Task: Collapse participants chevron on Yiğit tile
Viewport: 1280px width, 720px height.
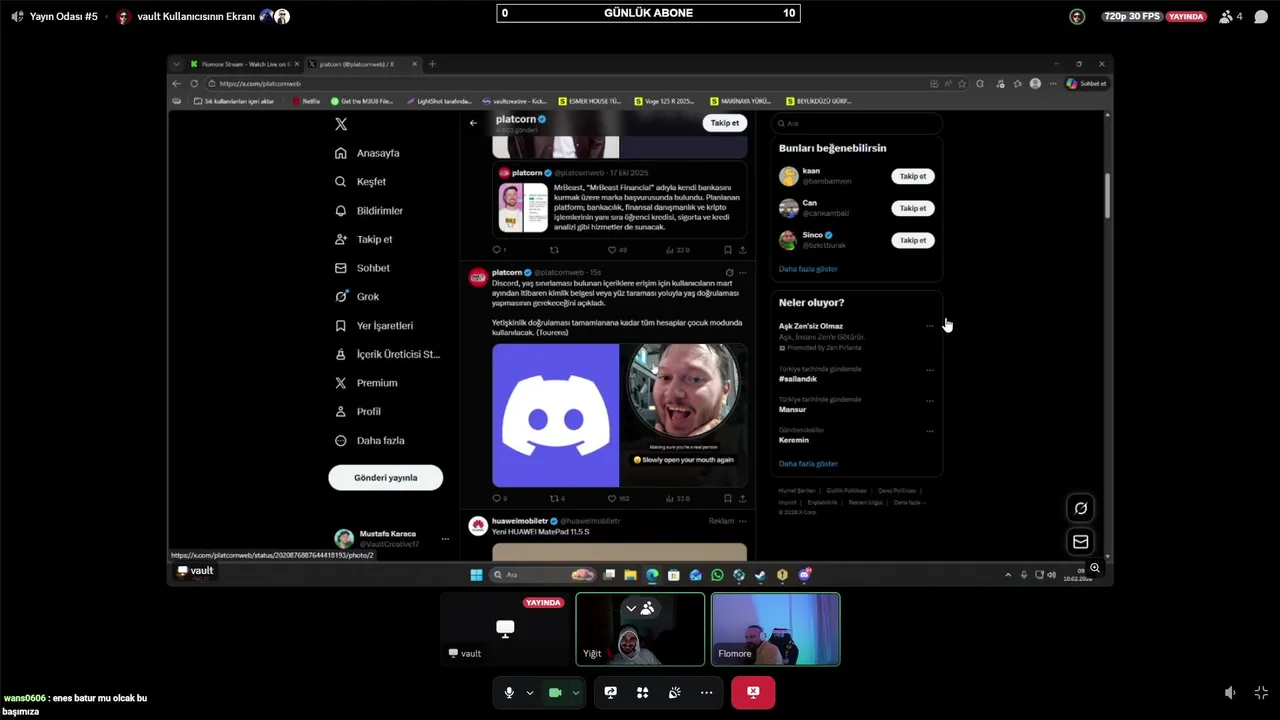Action: point(631,608)
